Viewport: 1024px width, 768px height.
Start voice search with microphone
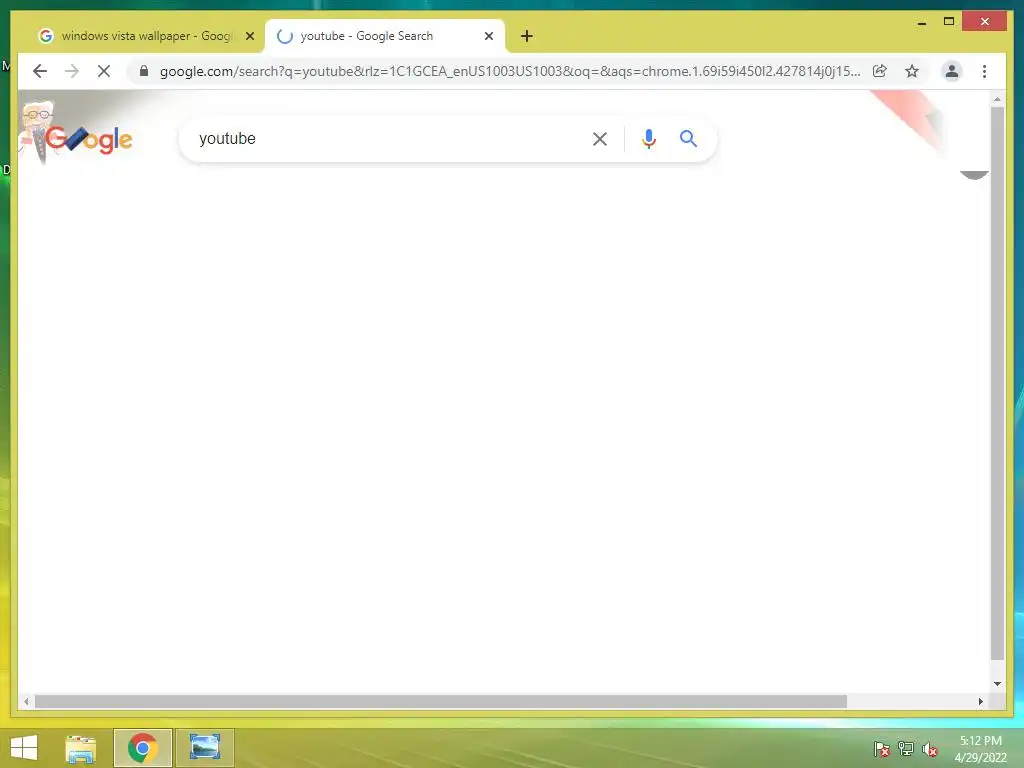coord(648,138)
